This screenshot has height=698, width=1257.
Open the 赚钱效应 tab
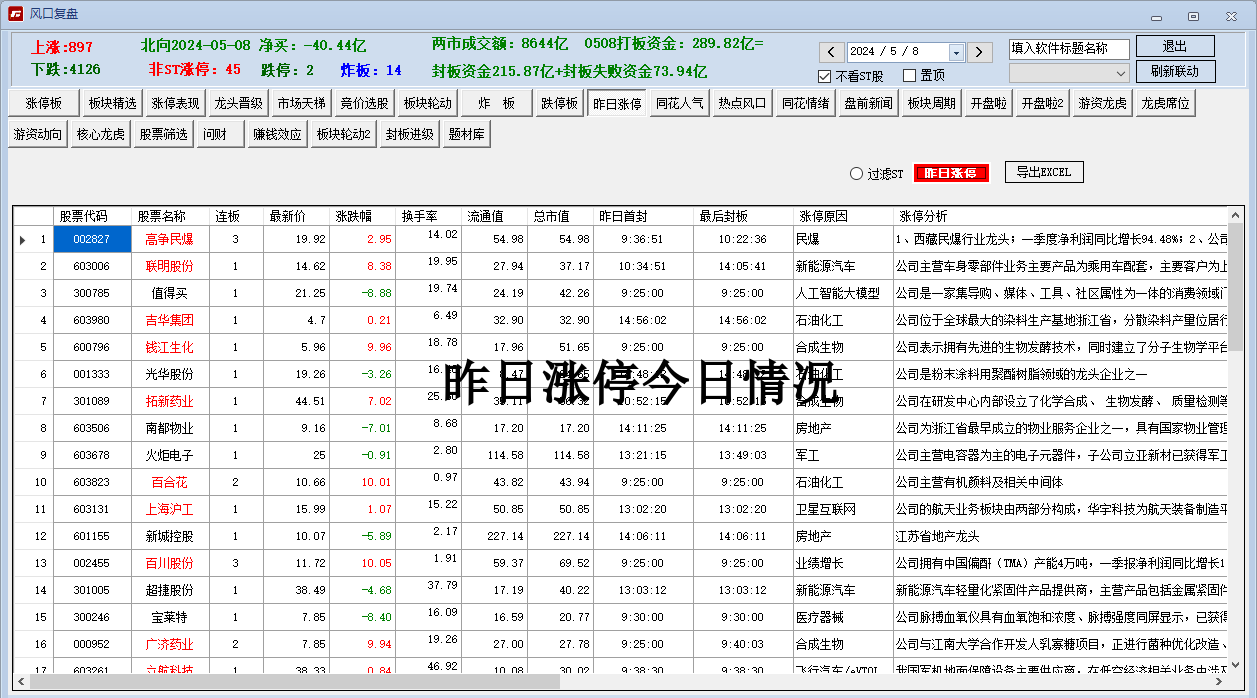[277, 134]
